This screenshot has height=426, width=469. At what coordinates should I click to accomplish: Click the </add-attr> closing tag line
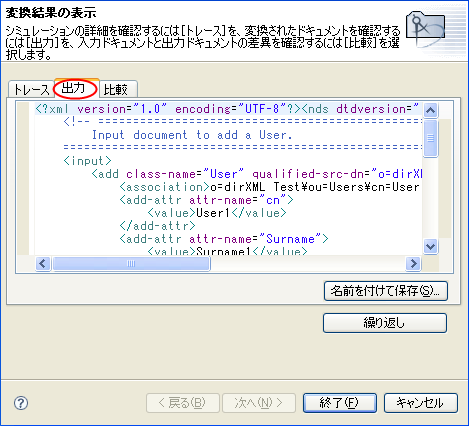point(158,226)
